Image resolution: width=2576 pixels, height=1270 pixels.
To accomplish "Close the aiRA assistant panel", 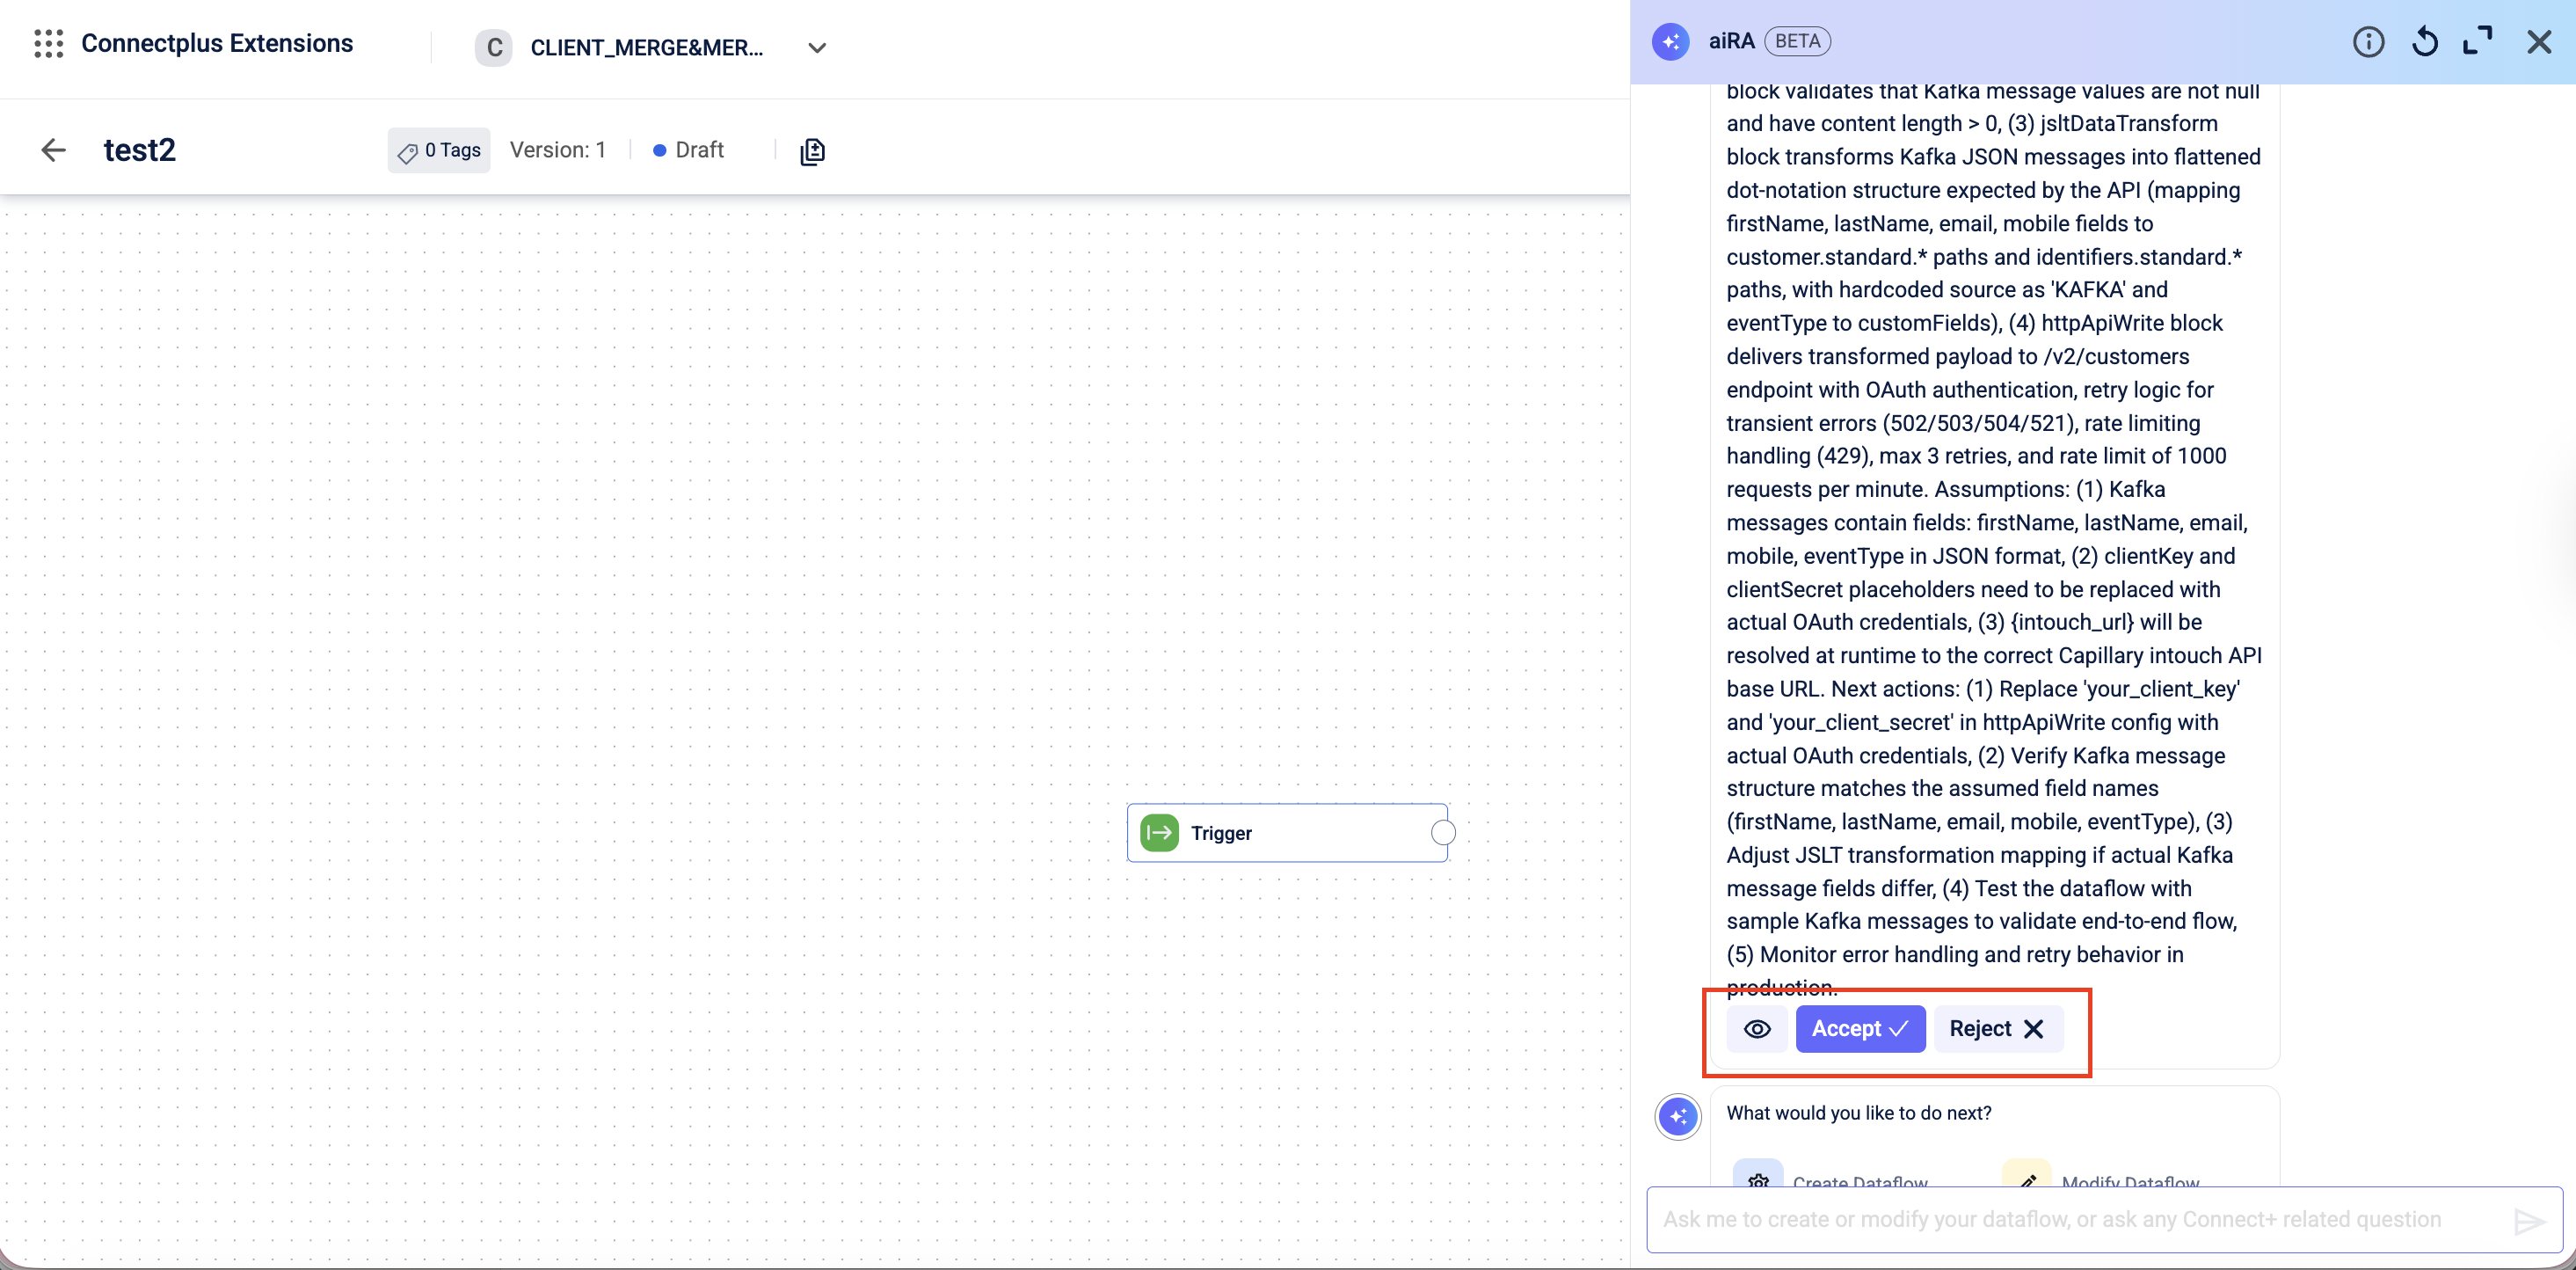I will (x=2538, y=42).
